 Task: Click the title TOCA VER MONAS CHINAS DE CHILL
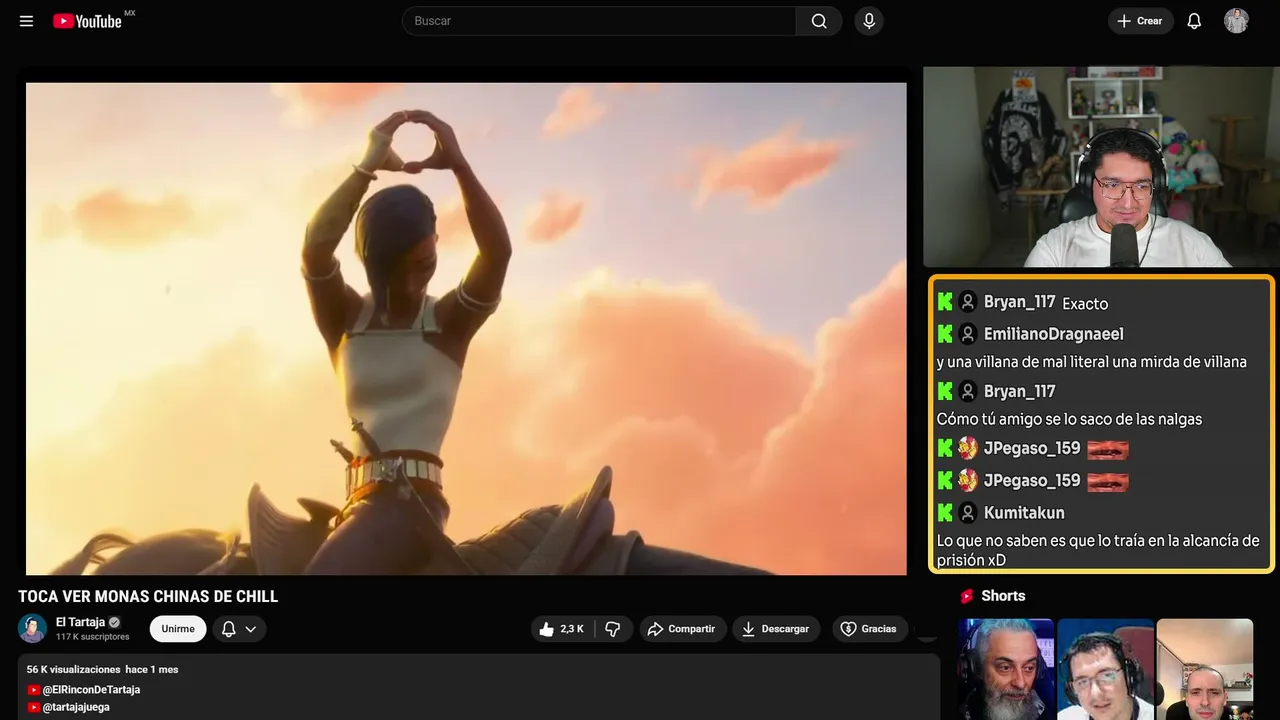148,597
